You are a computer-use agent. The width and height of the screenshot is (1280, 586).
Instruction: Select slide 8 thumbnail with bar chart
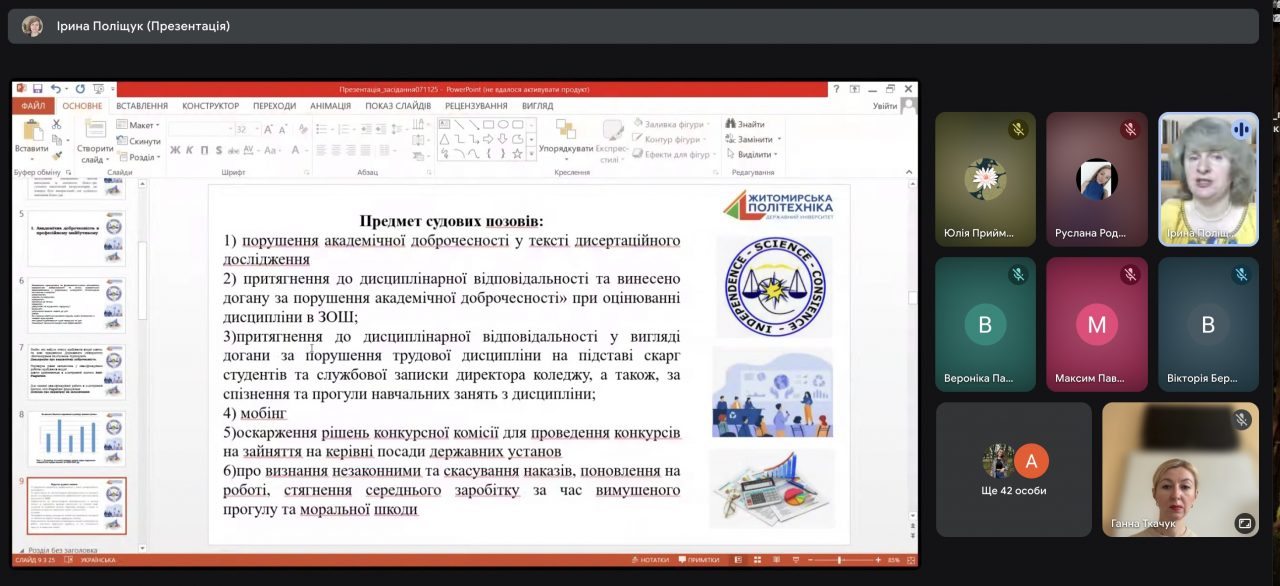pyautogui.click(x=77, y=437)
